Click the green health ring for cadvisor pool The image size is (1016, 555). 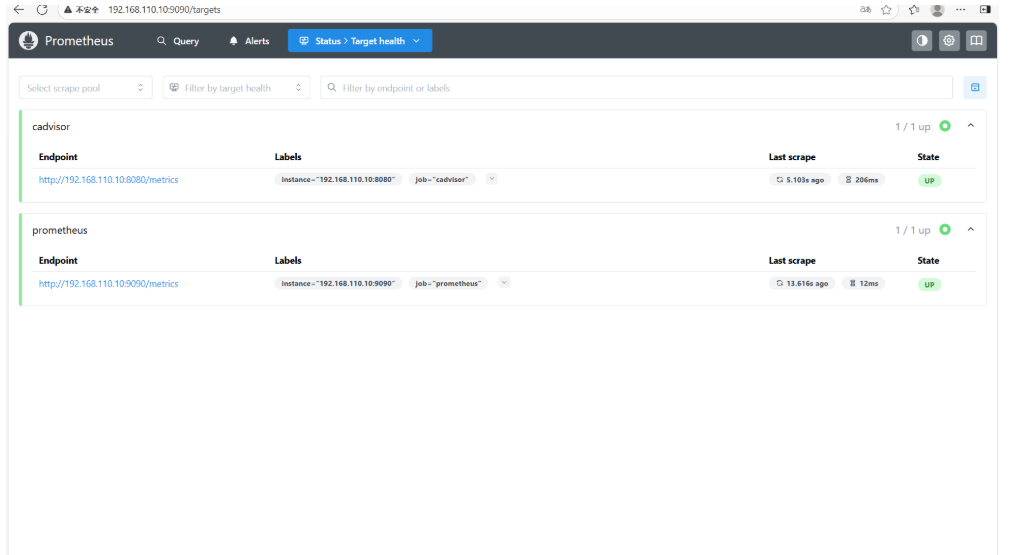click(x=945, y=126)
